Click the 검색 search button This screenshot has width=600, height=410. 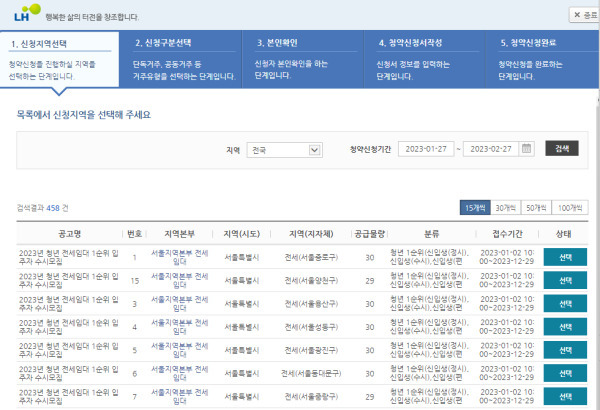tap(562, 149)
